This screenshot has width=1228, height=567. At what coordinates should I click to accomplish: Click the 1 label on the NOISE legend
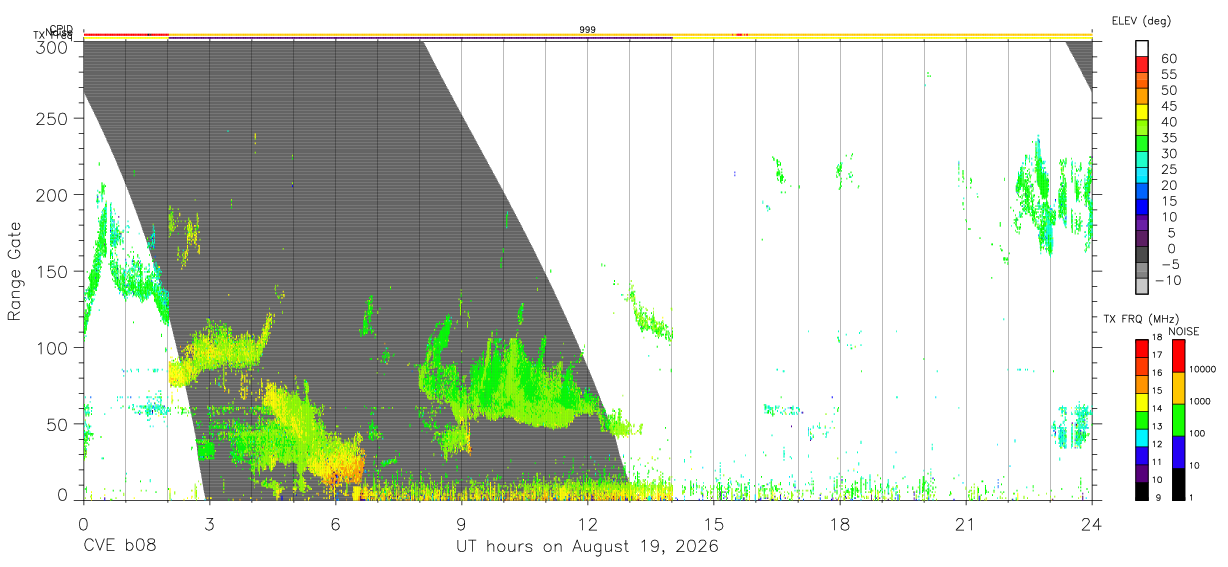(1190, 497)
